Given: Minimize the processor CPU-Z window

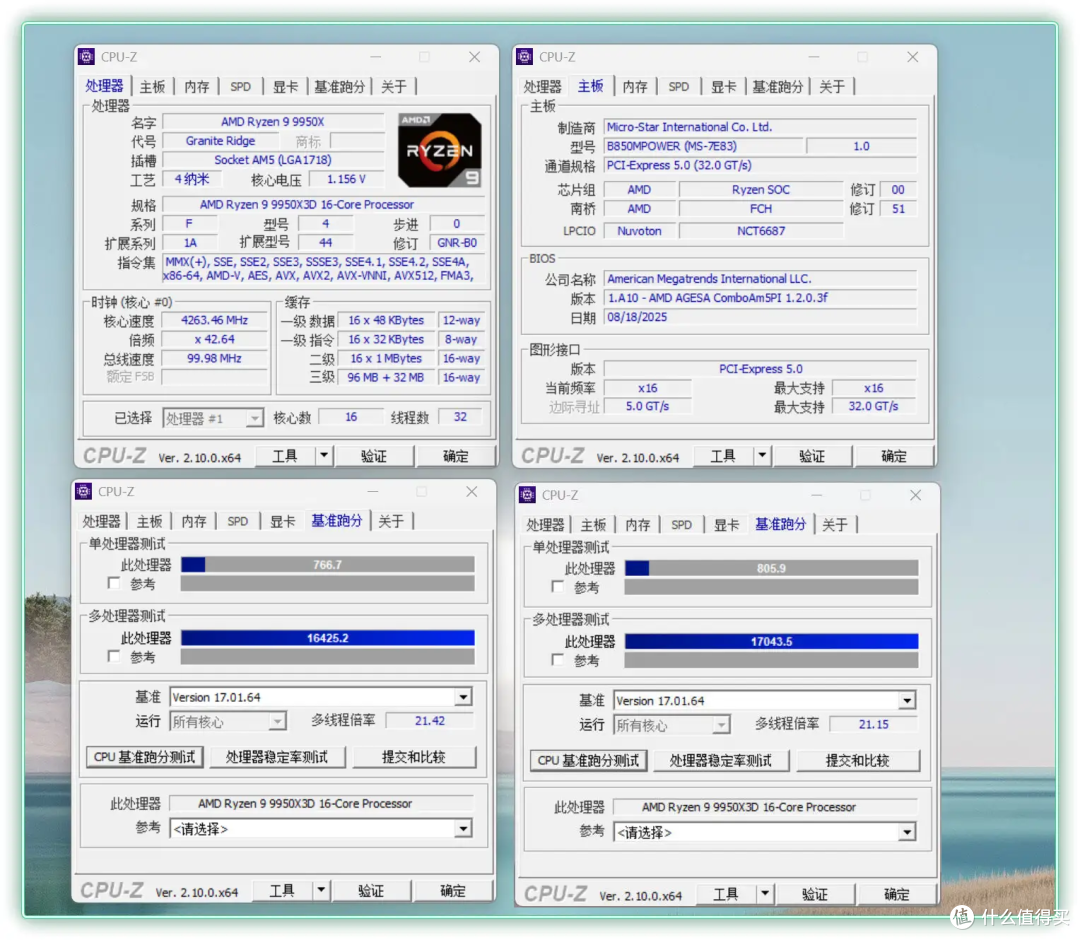Looking at the screenshot, I should click(375, 57).
